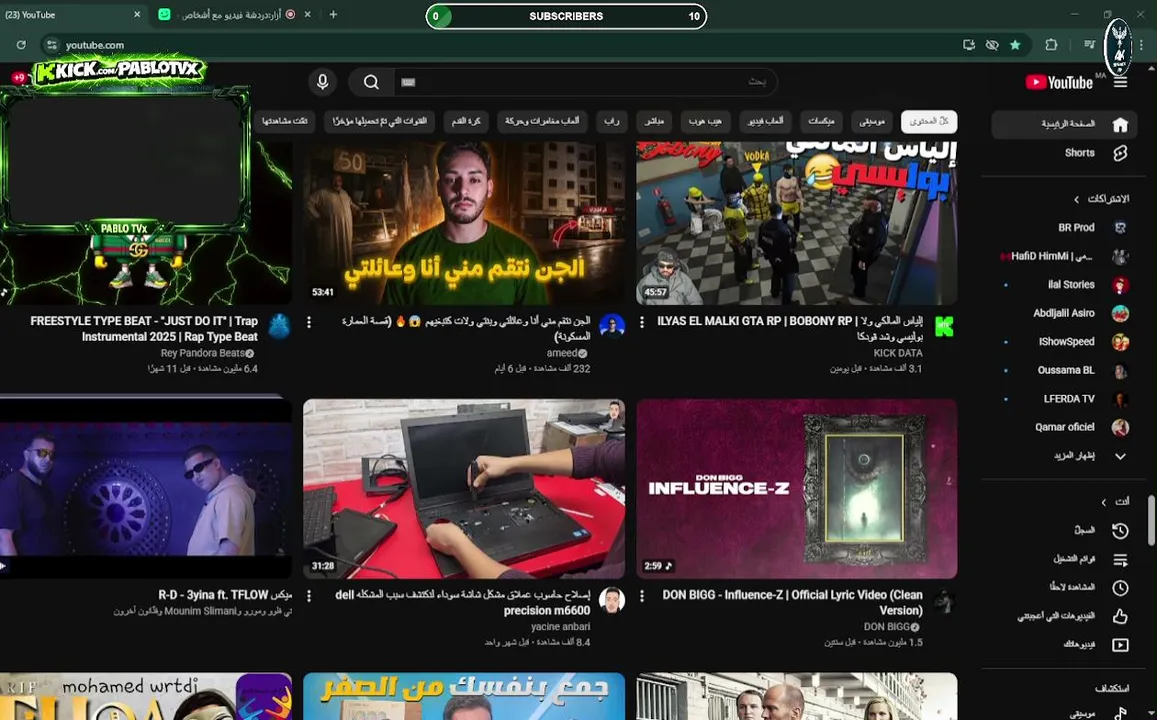Image resolution: width=1157 pixels, height=720 pixels.
Task: Select the كرة القدم filter chip
Action: (466, 121)
